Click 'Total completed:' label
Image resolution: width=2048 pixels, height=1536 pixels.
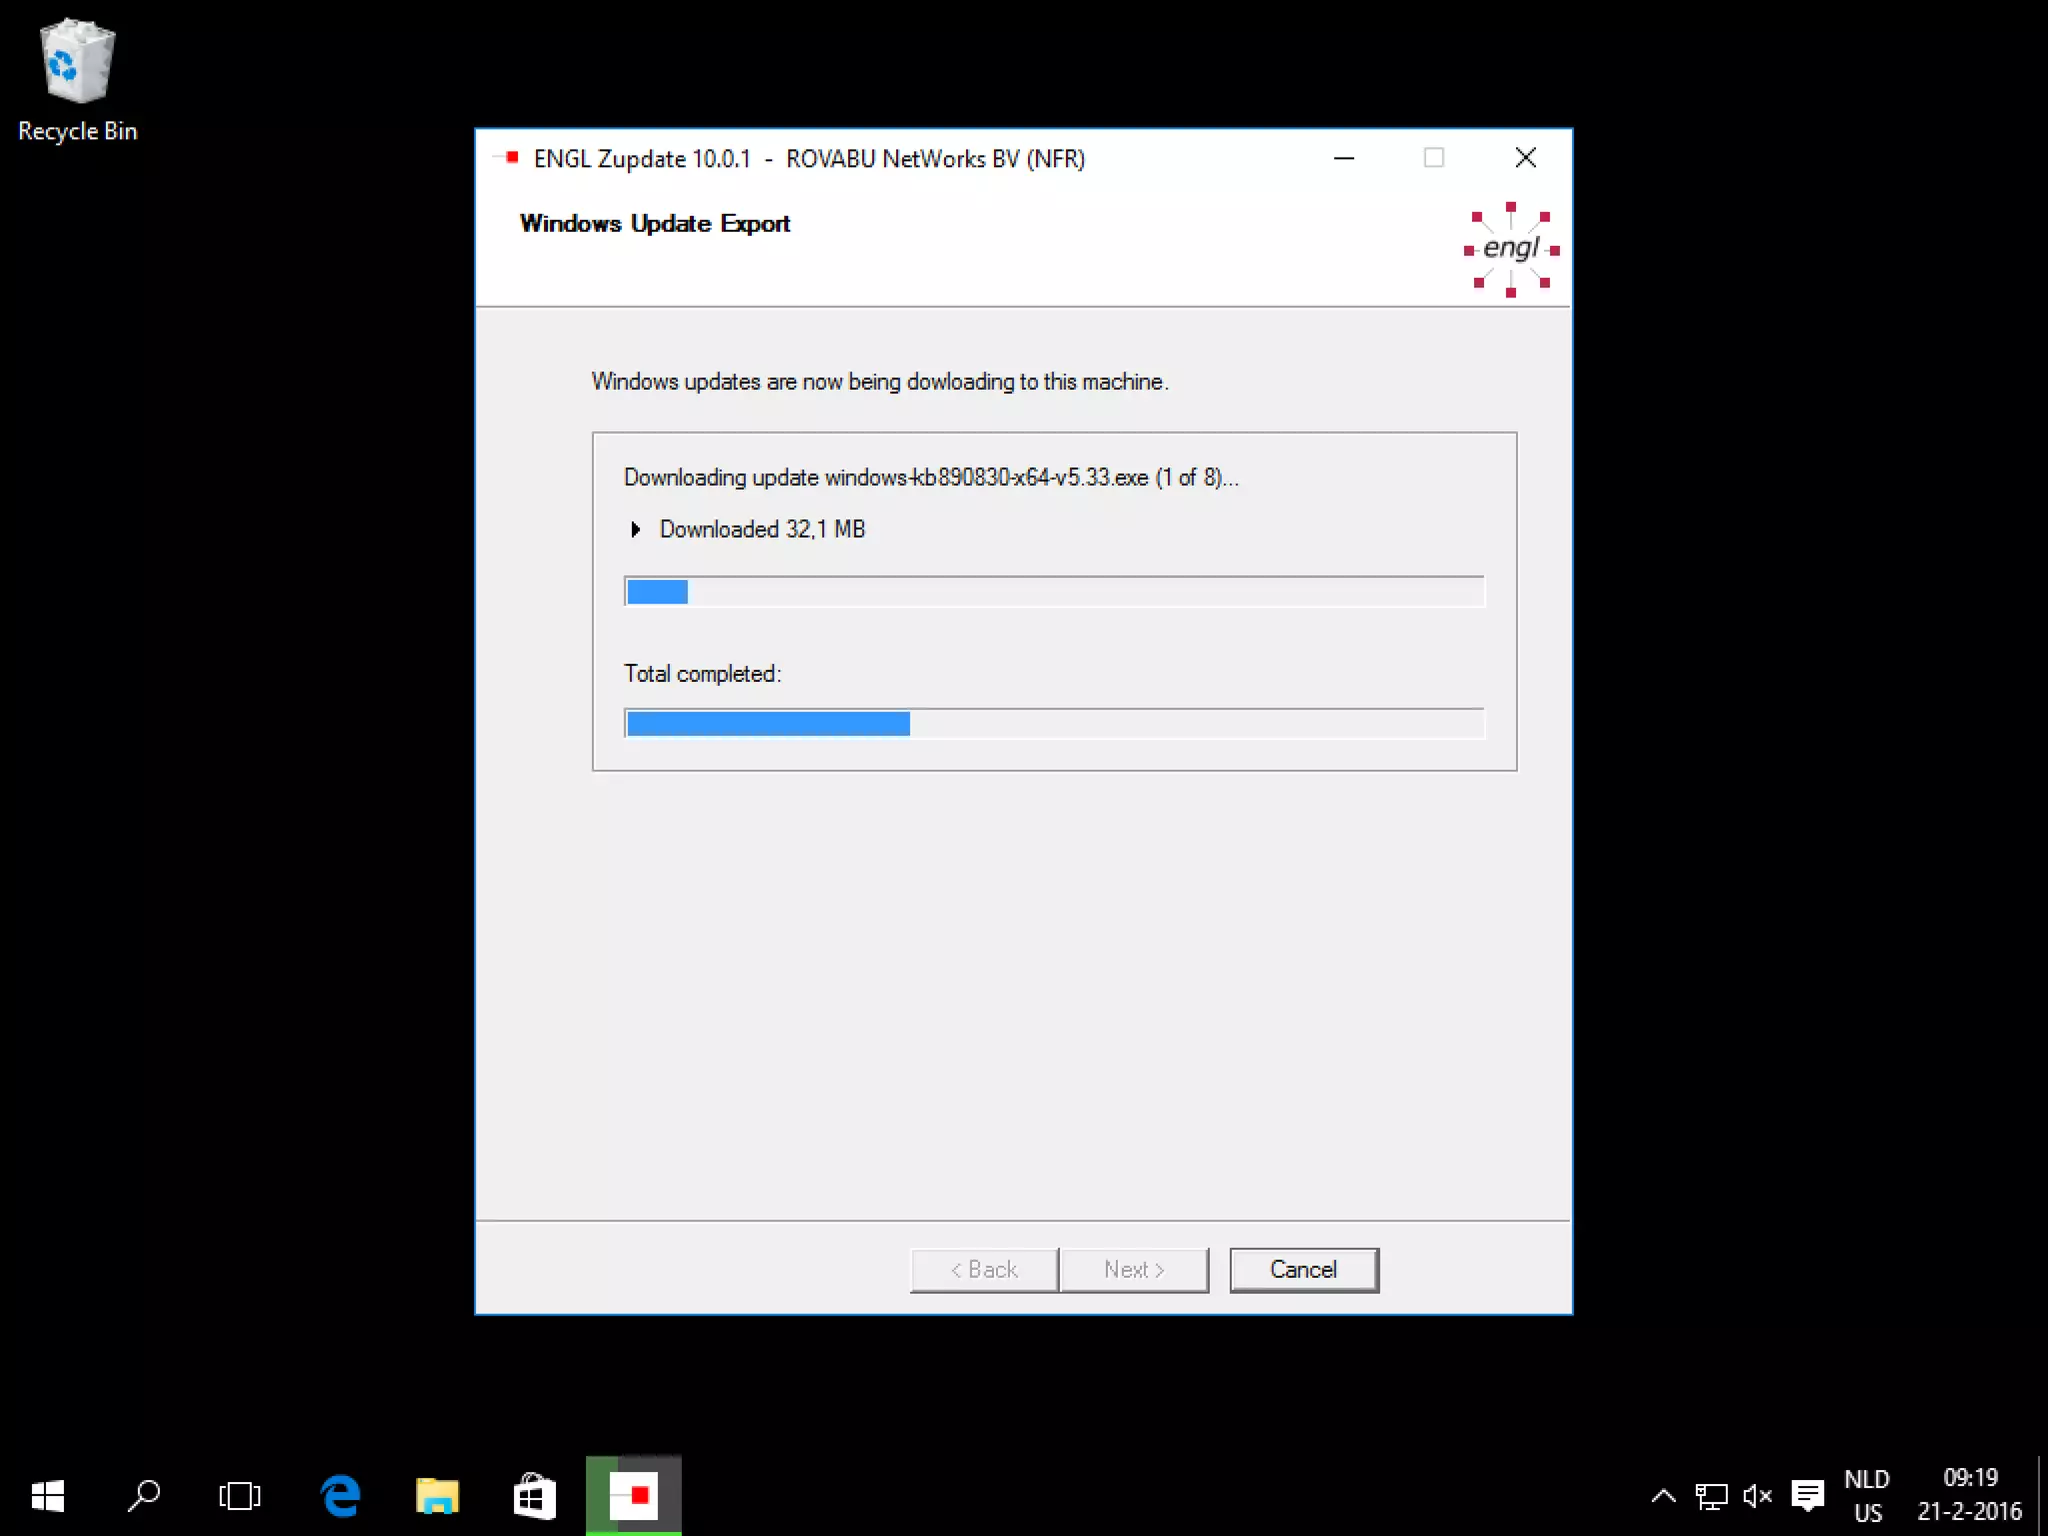(702, 673)
